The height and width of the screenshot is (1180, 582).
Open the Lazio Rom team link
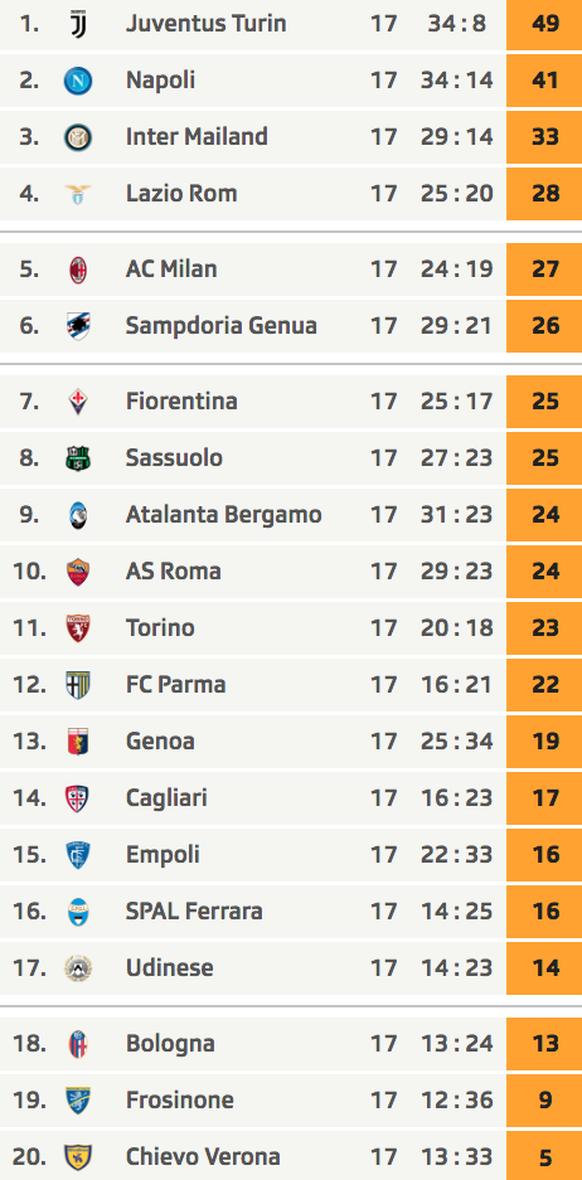tap(181, 193)
